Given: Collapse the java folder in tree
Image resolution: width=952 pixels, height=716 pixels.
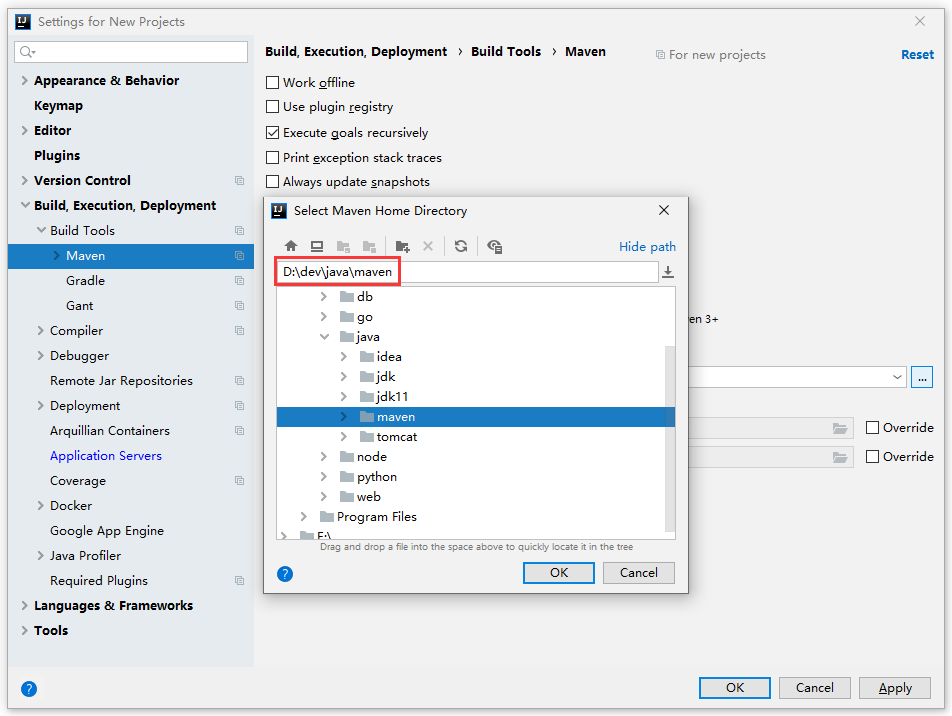Looking at the screenshot, I should [x=325, y=336].
